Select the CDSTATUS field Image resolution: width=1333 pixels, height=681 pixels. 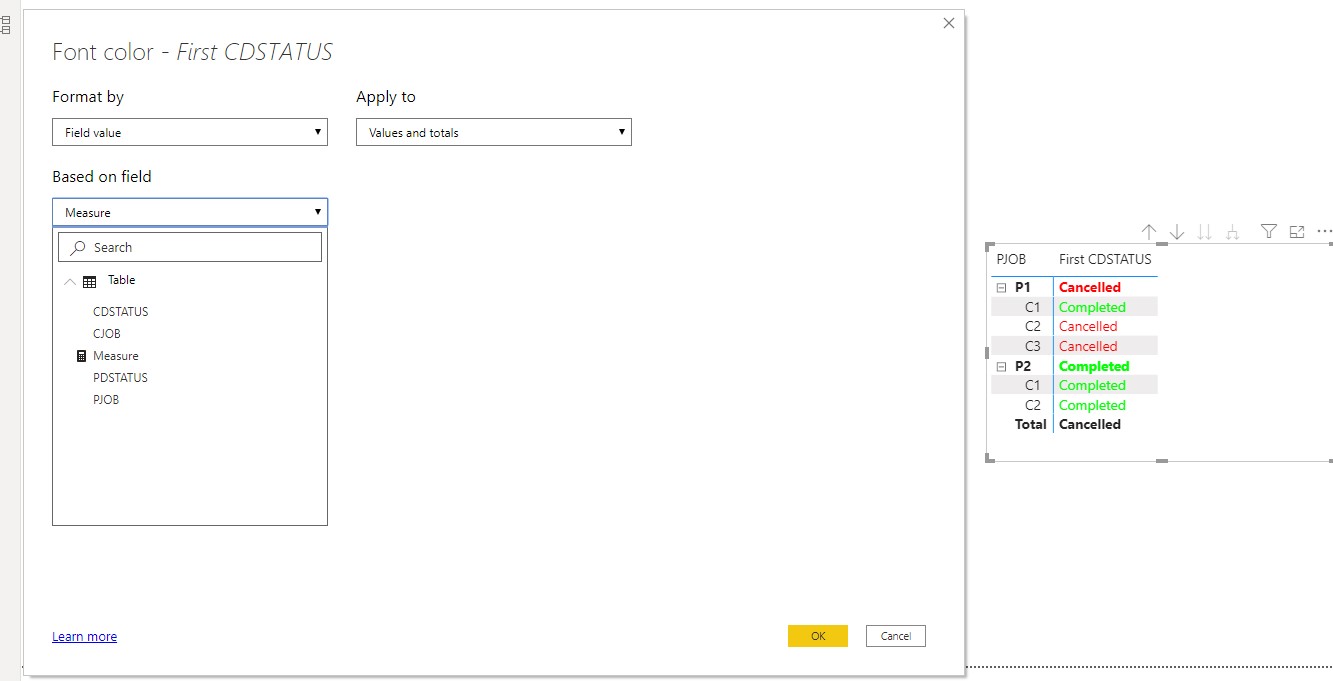tap(120, 311)
